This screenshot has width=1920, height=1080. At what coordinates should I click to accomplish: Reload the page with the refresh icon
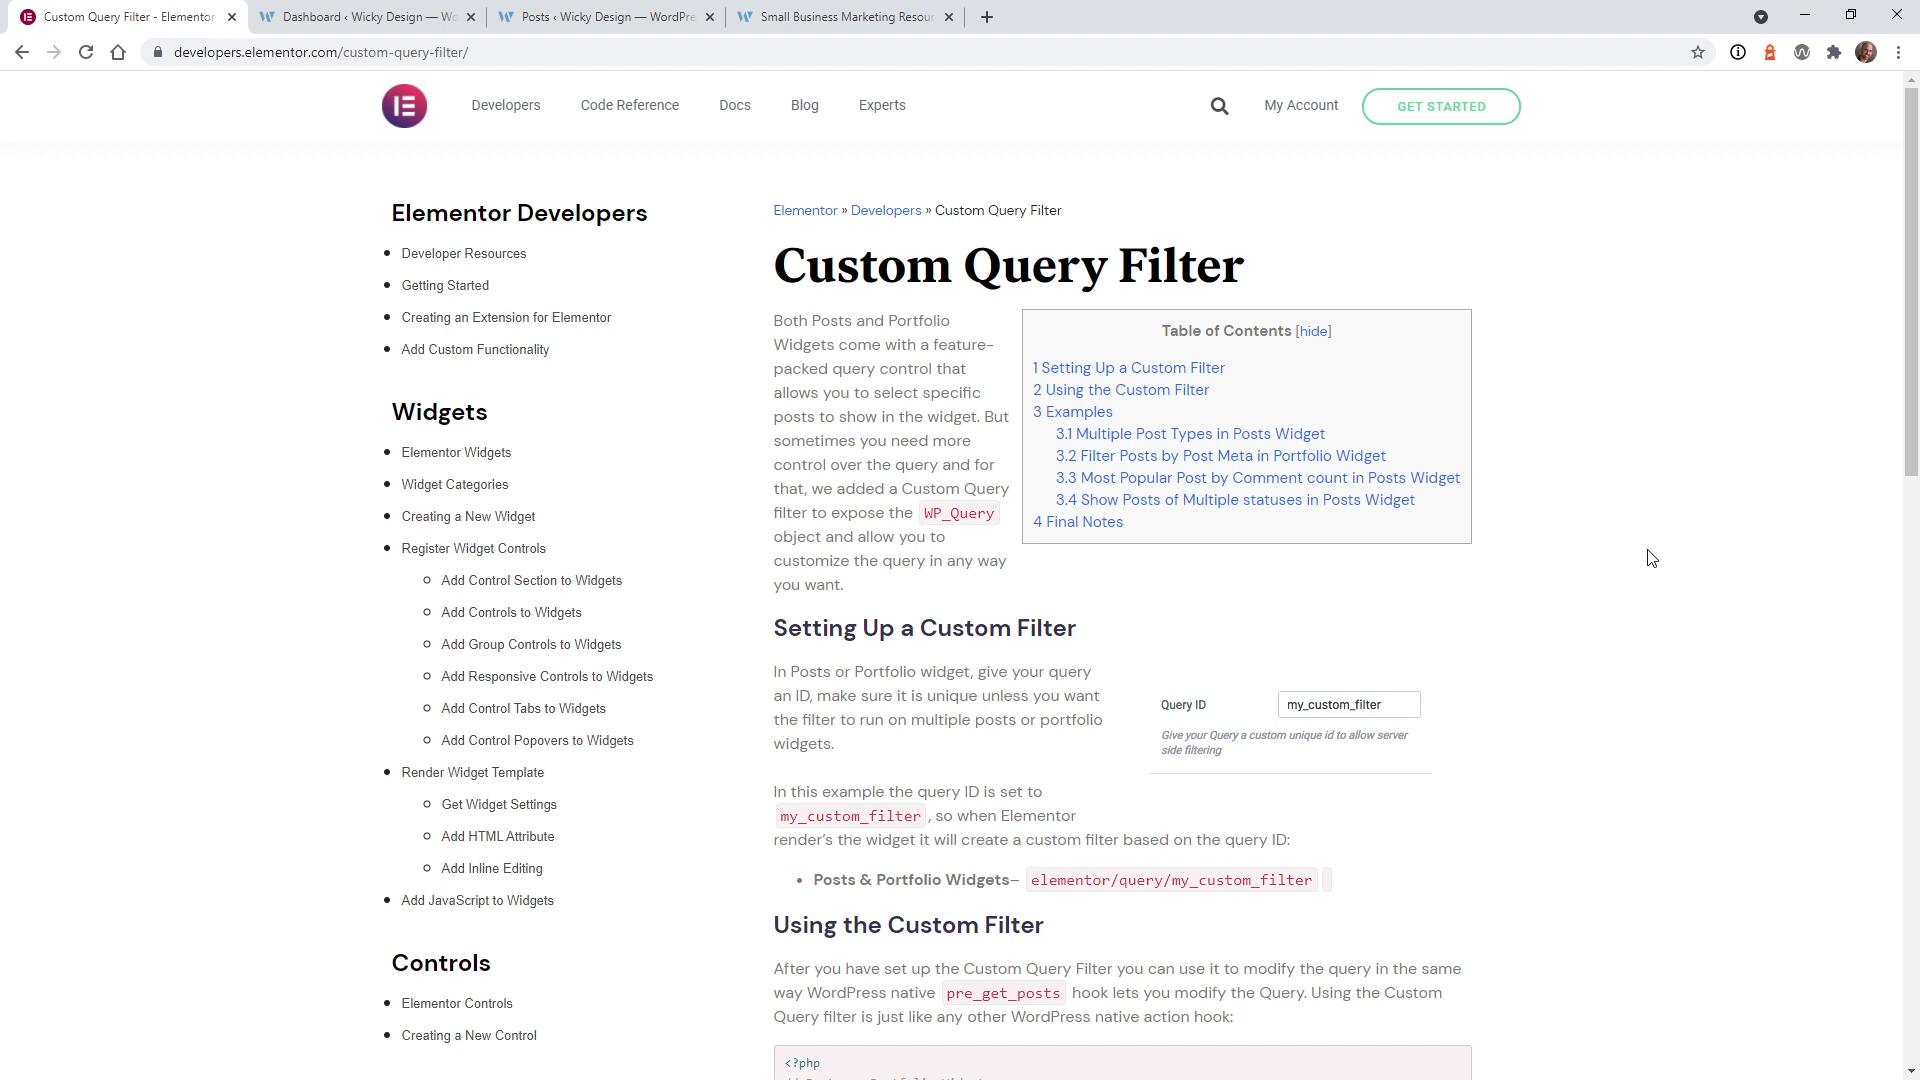pos(86,52)
